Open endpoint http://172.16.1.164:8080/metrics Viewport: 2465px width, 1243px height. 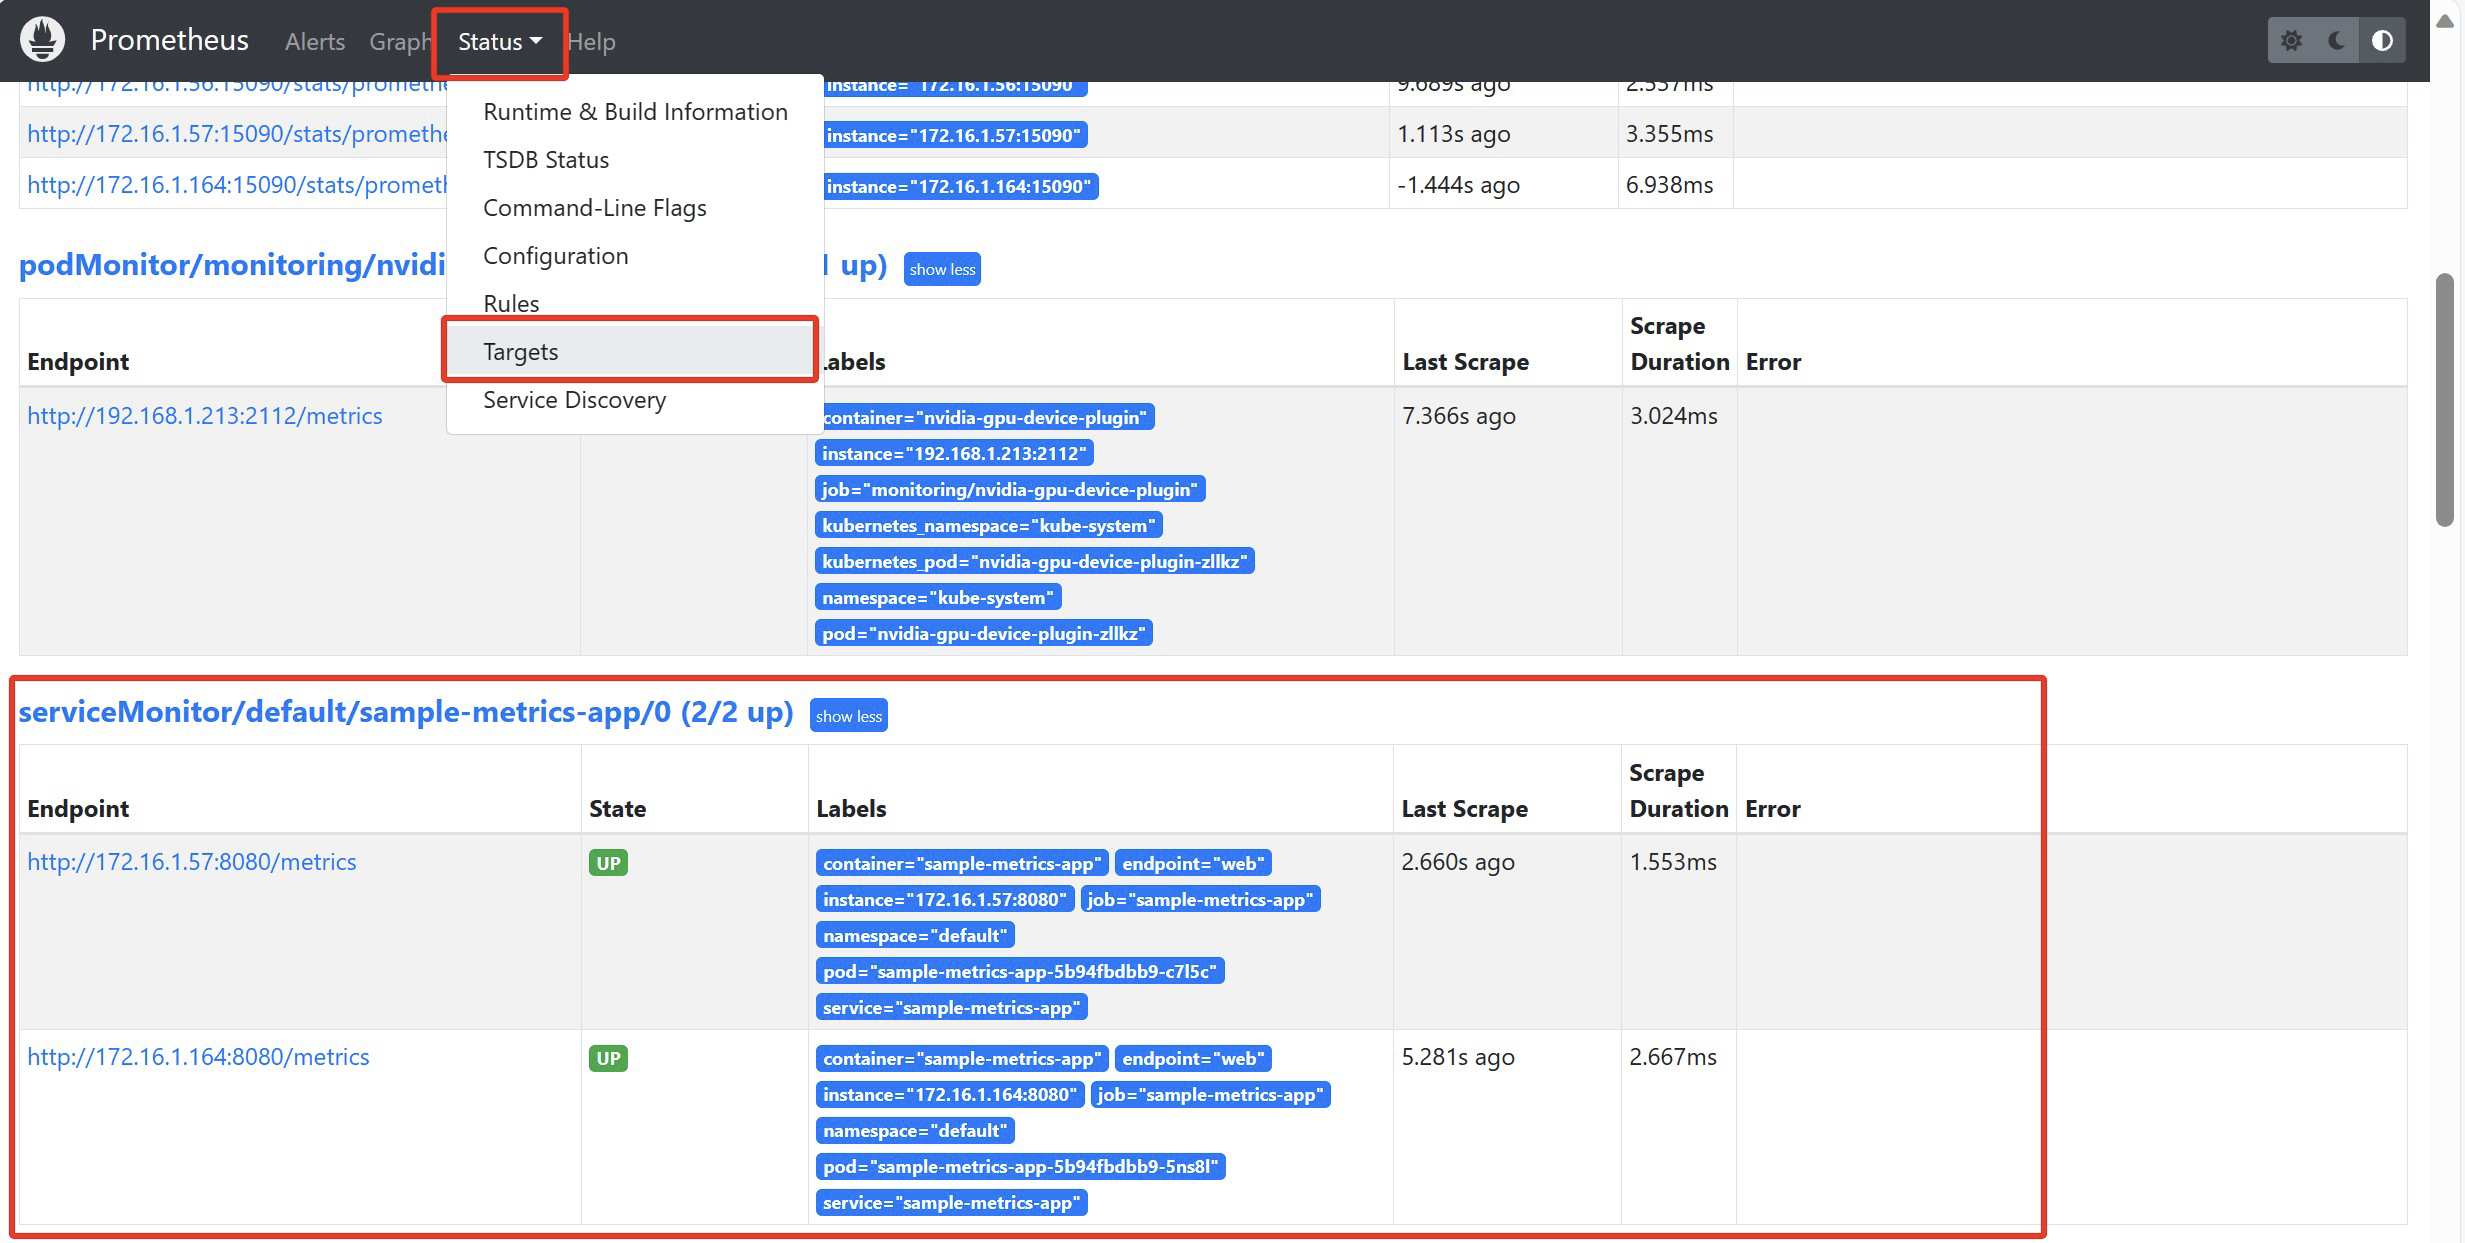click(x=198, y=1057)
